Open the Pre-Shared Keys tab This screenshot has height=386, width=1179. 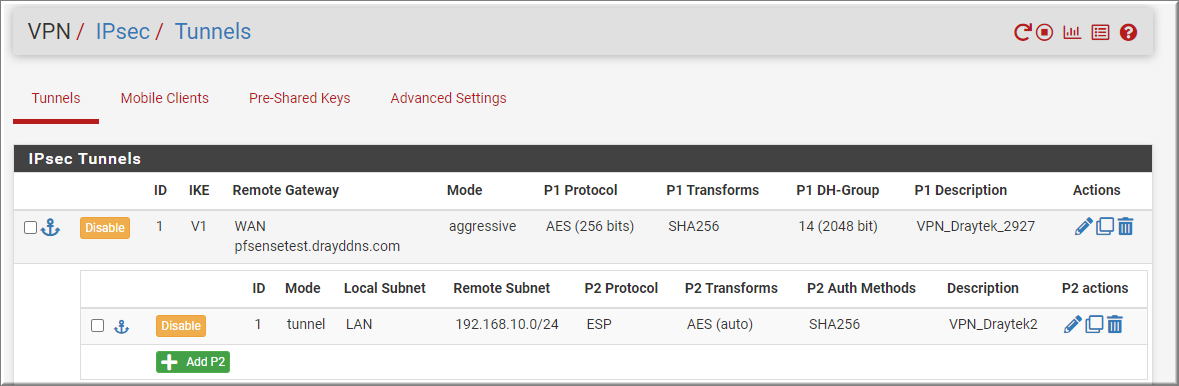coord(299,98)
